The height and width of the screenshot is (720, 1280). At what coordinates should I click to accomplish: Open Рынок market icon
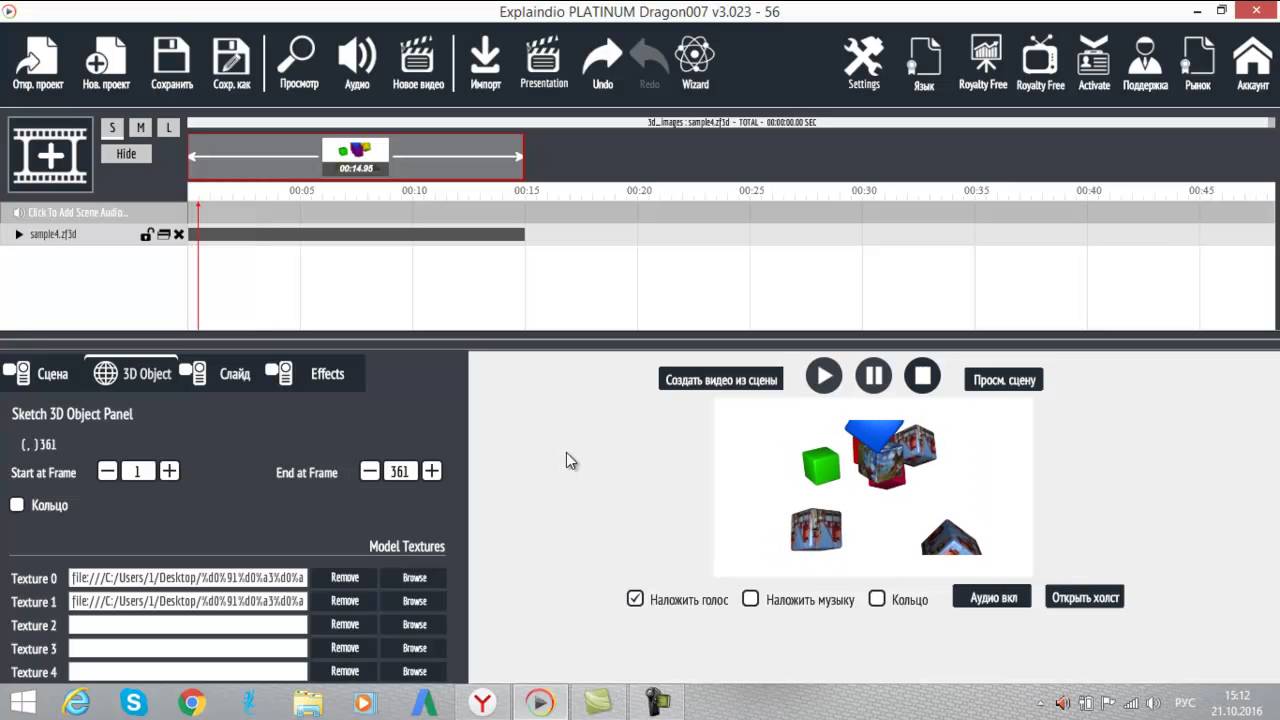[x=1198, y=63]
